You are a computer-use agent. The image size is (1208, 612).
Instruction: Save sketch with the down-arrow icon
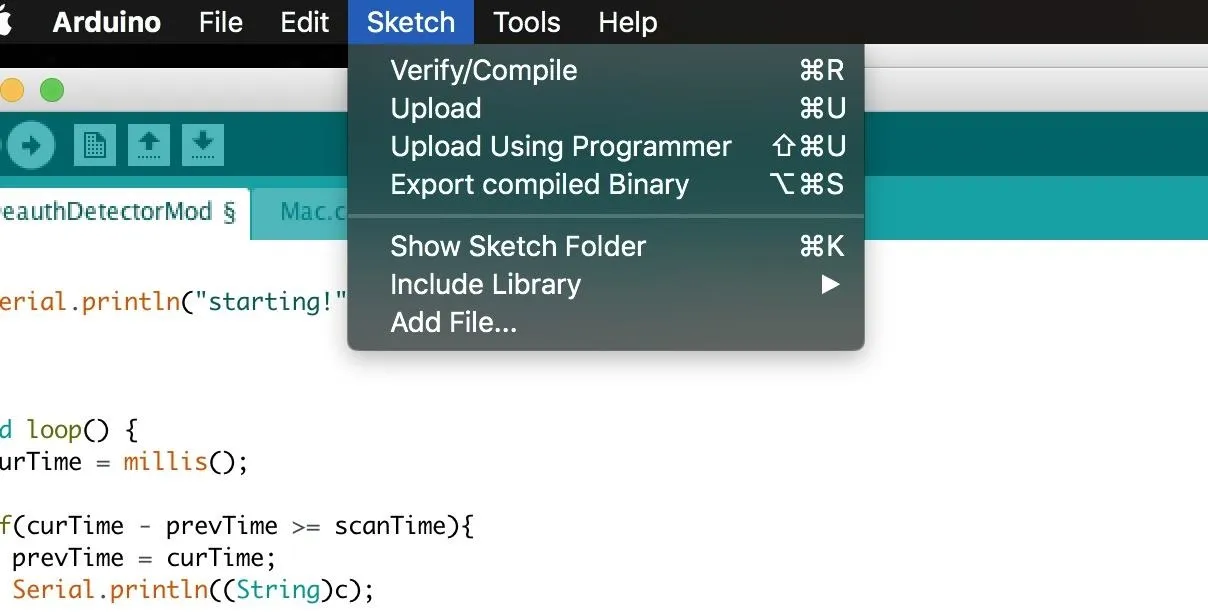point(202,146)
